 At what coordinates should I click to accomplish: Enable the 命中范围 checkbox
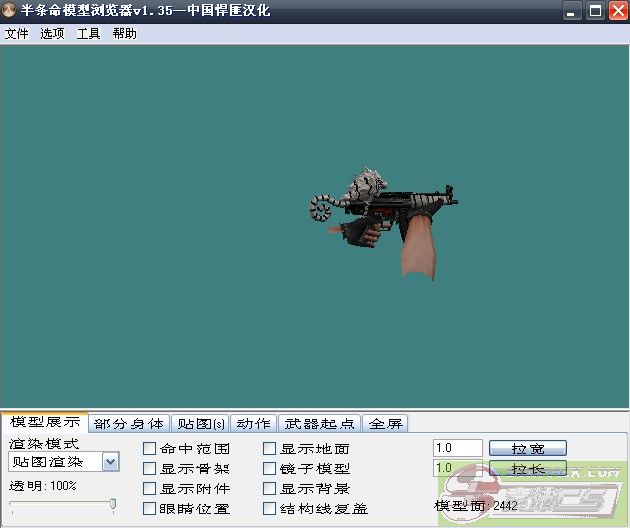click(150, 449)
